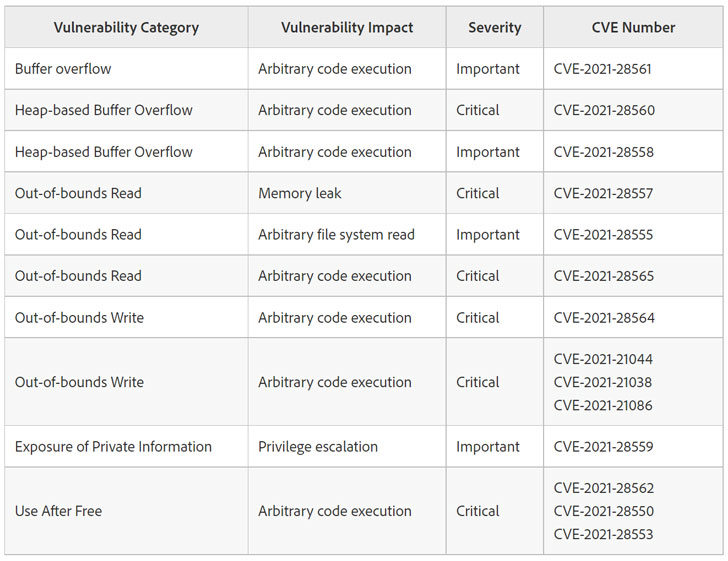Select the Memory leak impact cell
Screen dimensions: 728x561
tap(300, 193)
